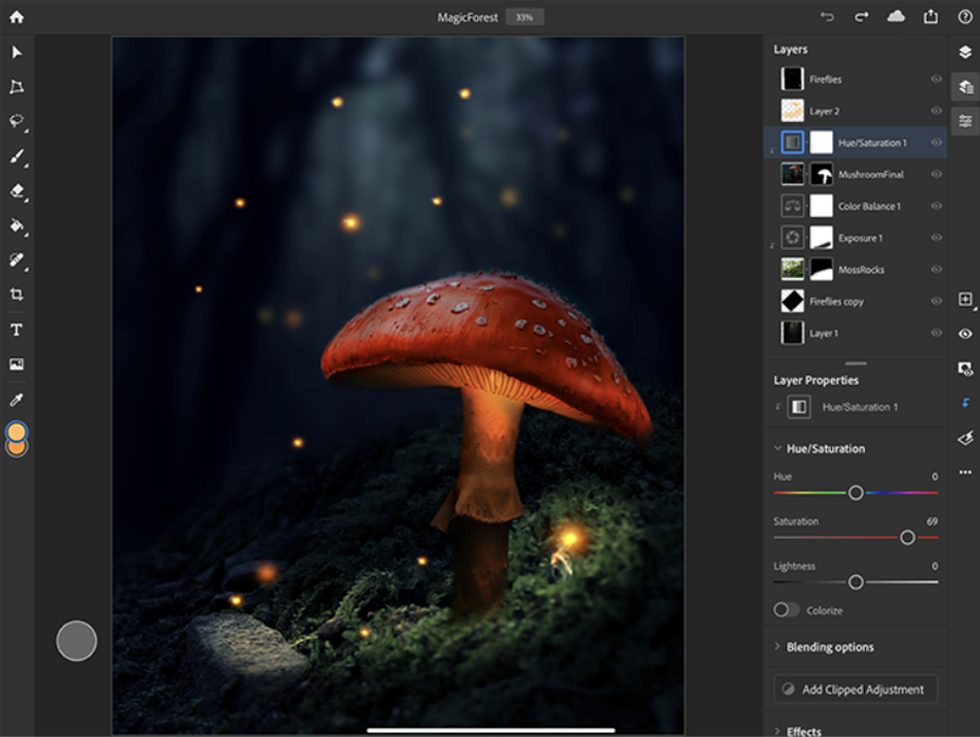Hide the Fireflies layer
The height and width of the screenshot is (737, 980).
click(936, 78)
